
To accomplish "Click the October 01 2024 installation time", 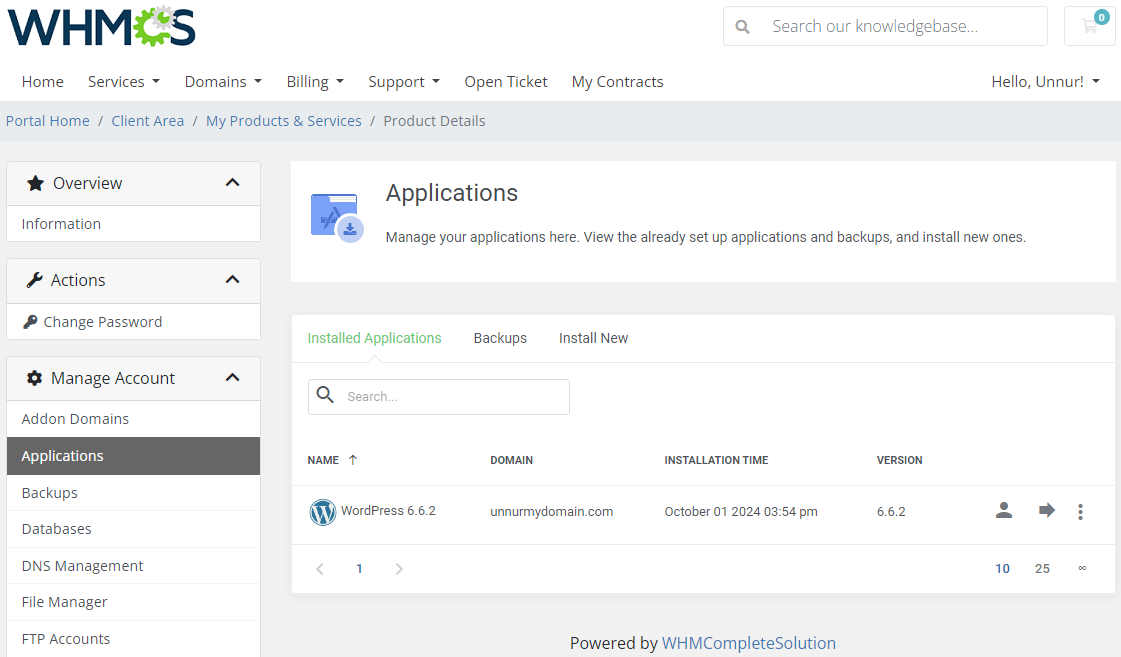I will (741, 512).
